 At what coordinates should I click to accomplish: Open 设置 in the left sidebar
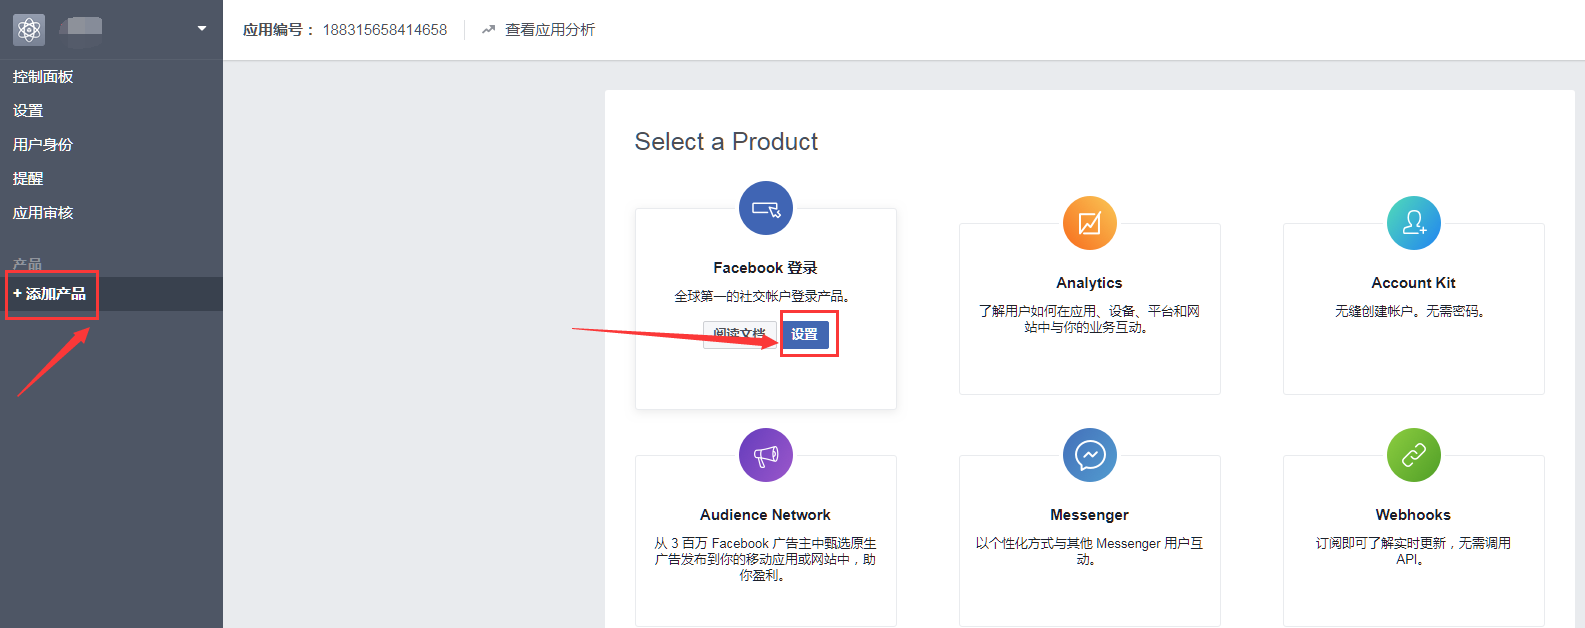28,111
